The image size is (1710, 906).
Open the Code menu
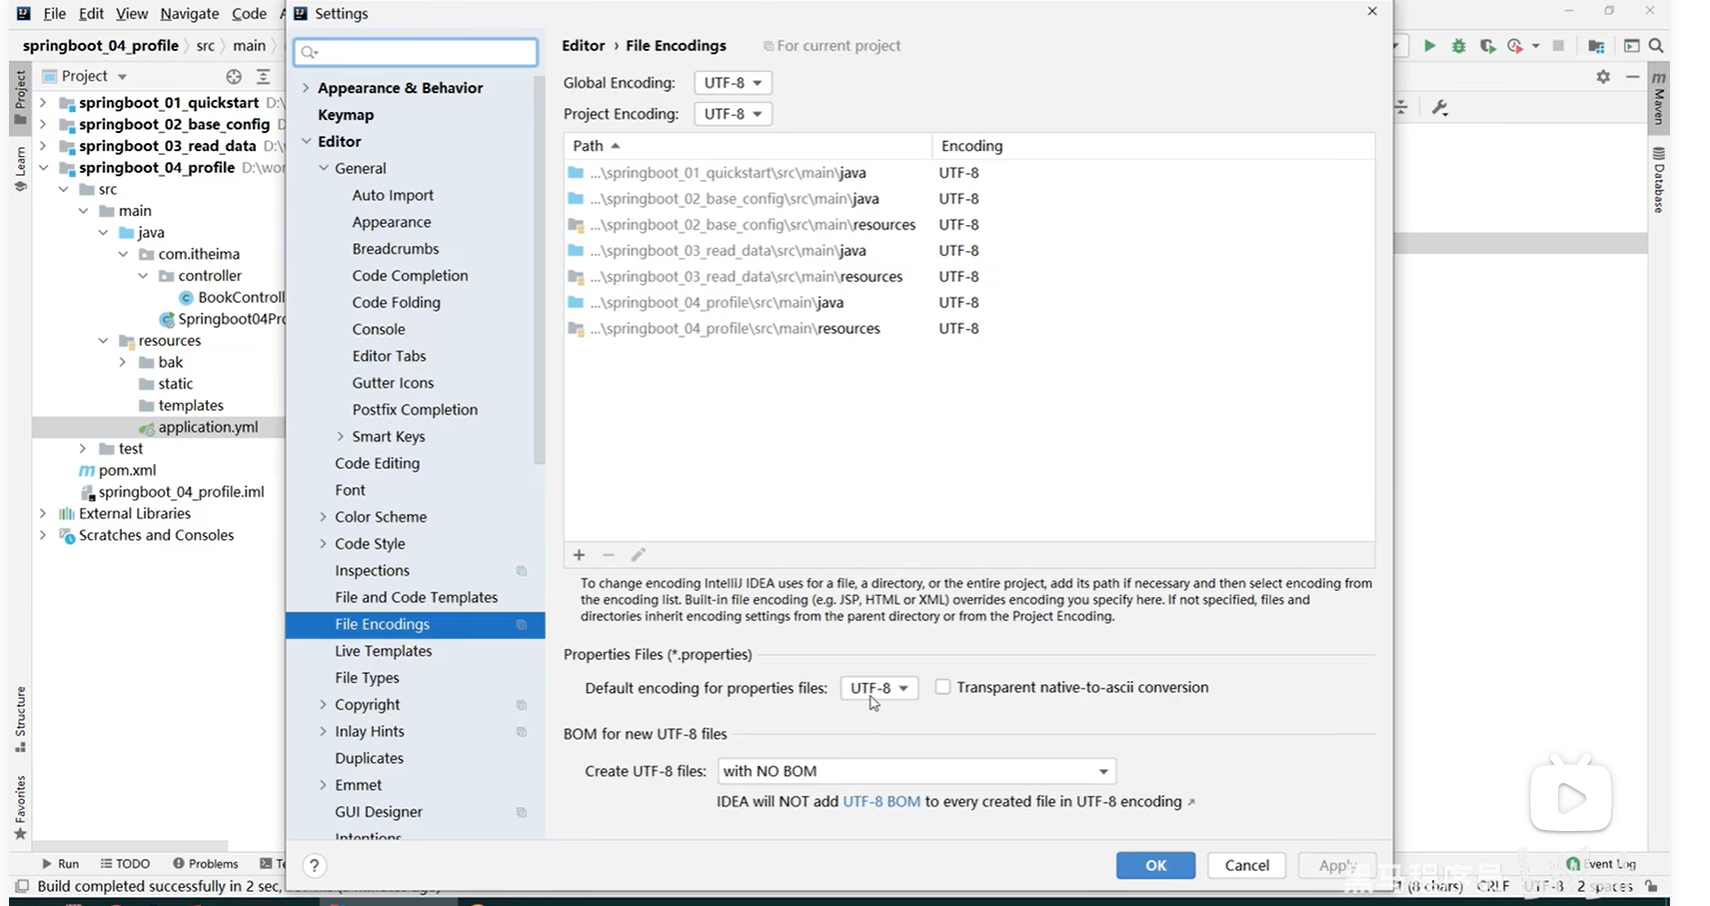click(249, 14)
